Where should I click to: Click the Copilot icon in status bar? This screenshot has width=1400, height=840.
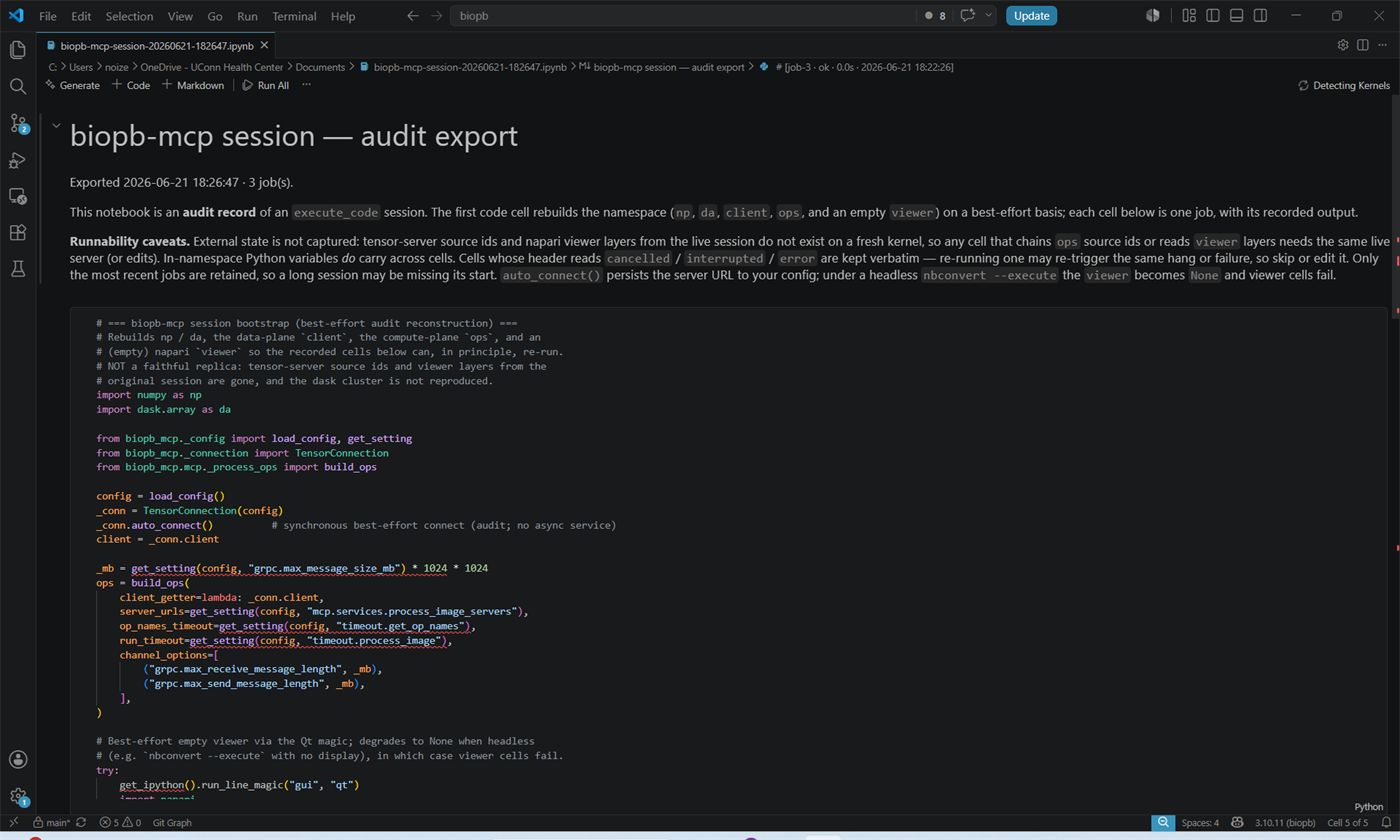[x=1236, y=823]
